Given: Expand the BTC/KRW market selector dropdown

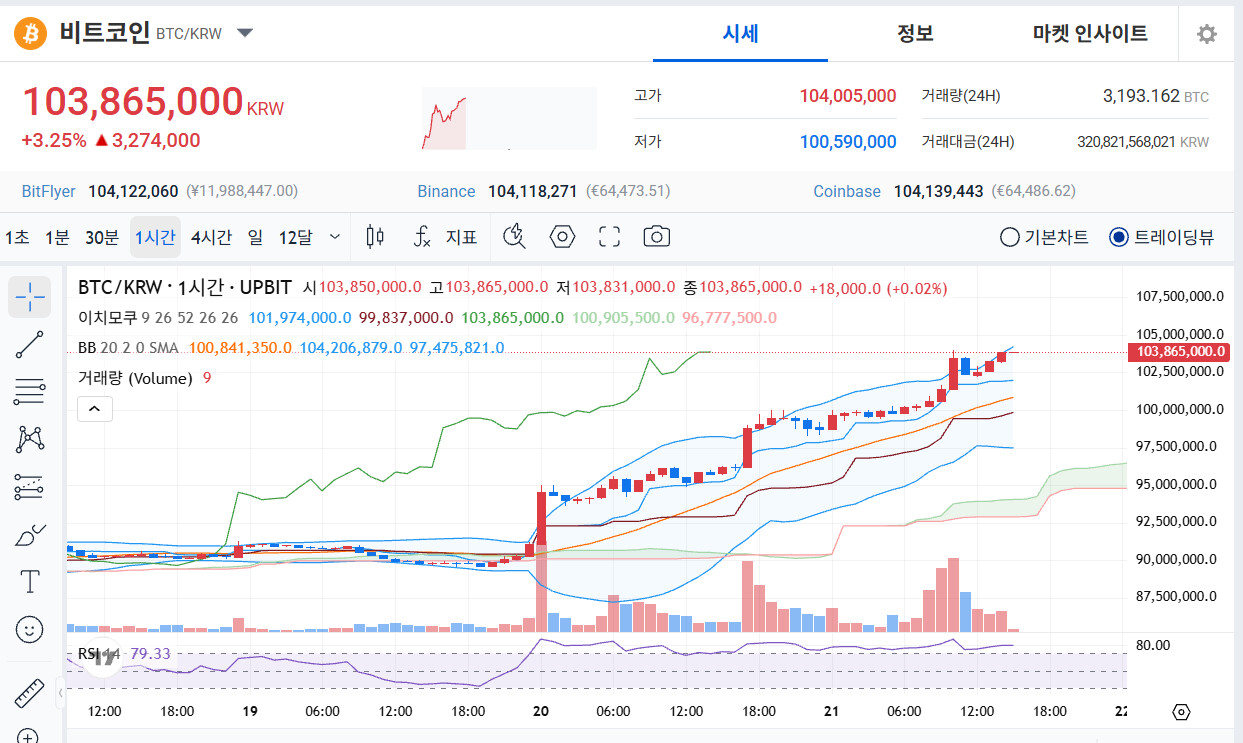Looking at the screenshot, I should point(245,33).
